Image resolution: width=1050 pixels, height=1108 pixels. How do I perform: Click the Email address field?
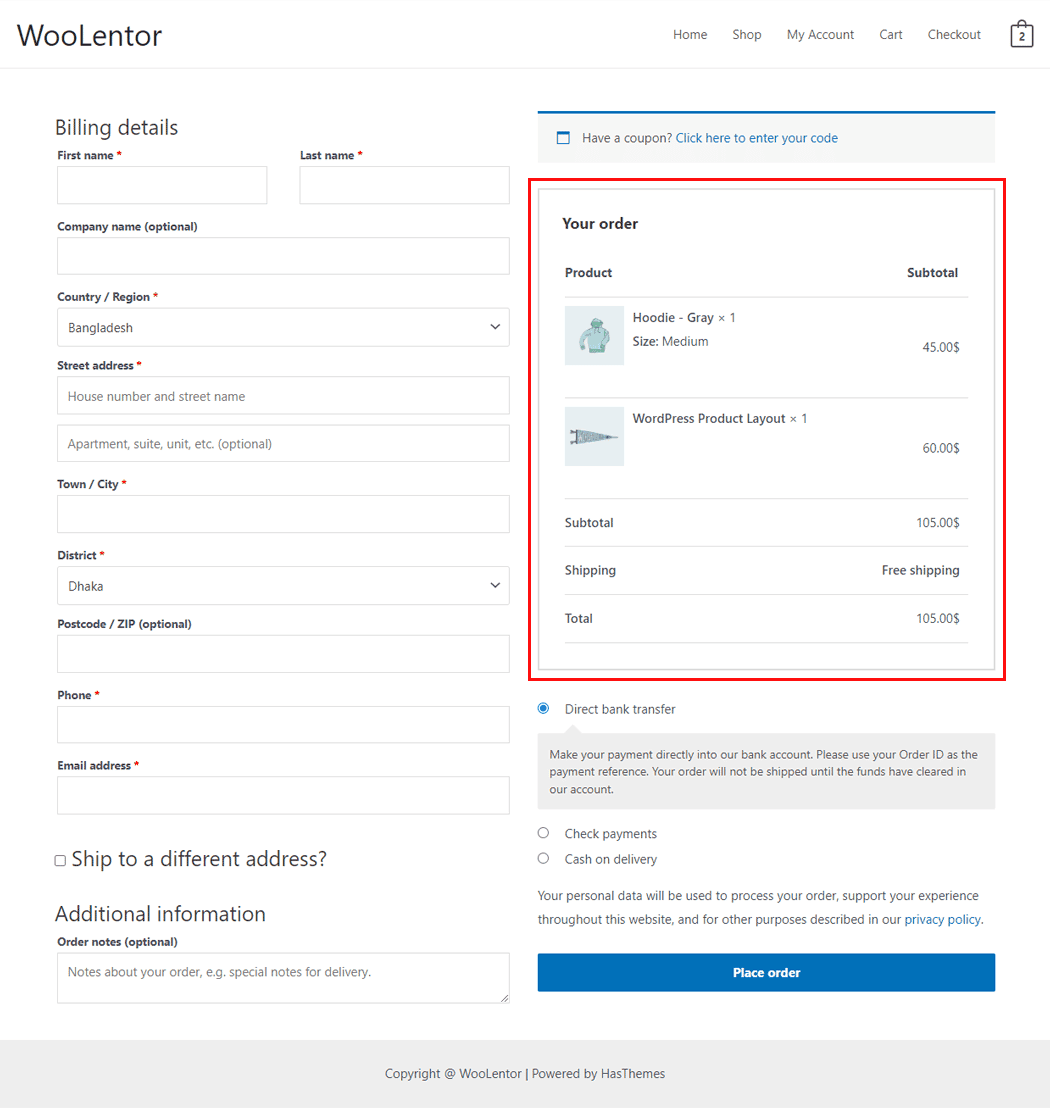coord(283,796)
